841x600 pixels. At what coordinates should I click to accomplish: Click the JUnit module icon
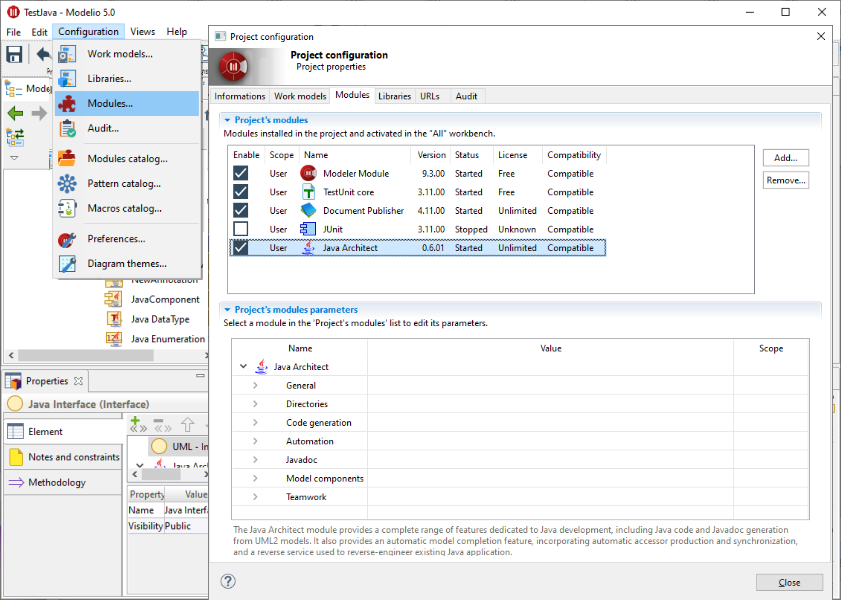pyautogui.click(x=308, y=229)
